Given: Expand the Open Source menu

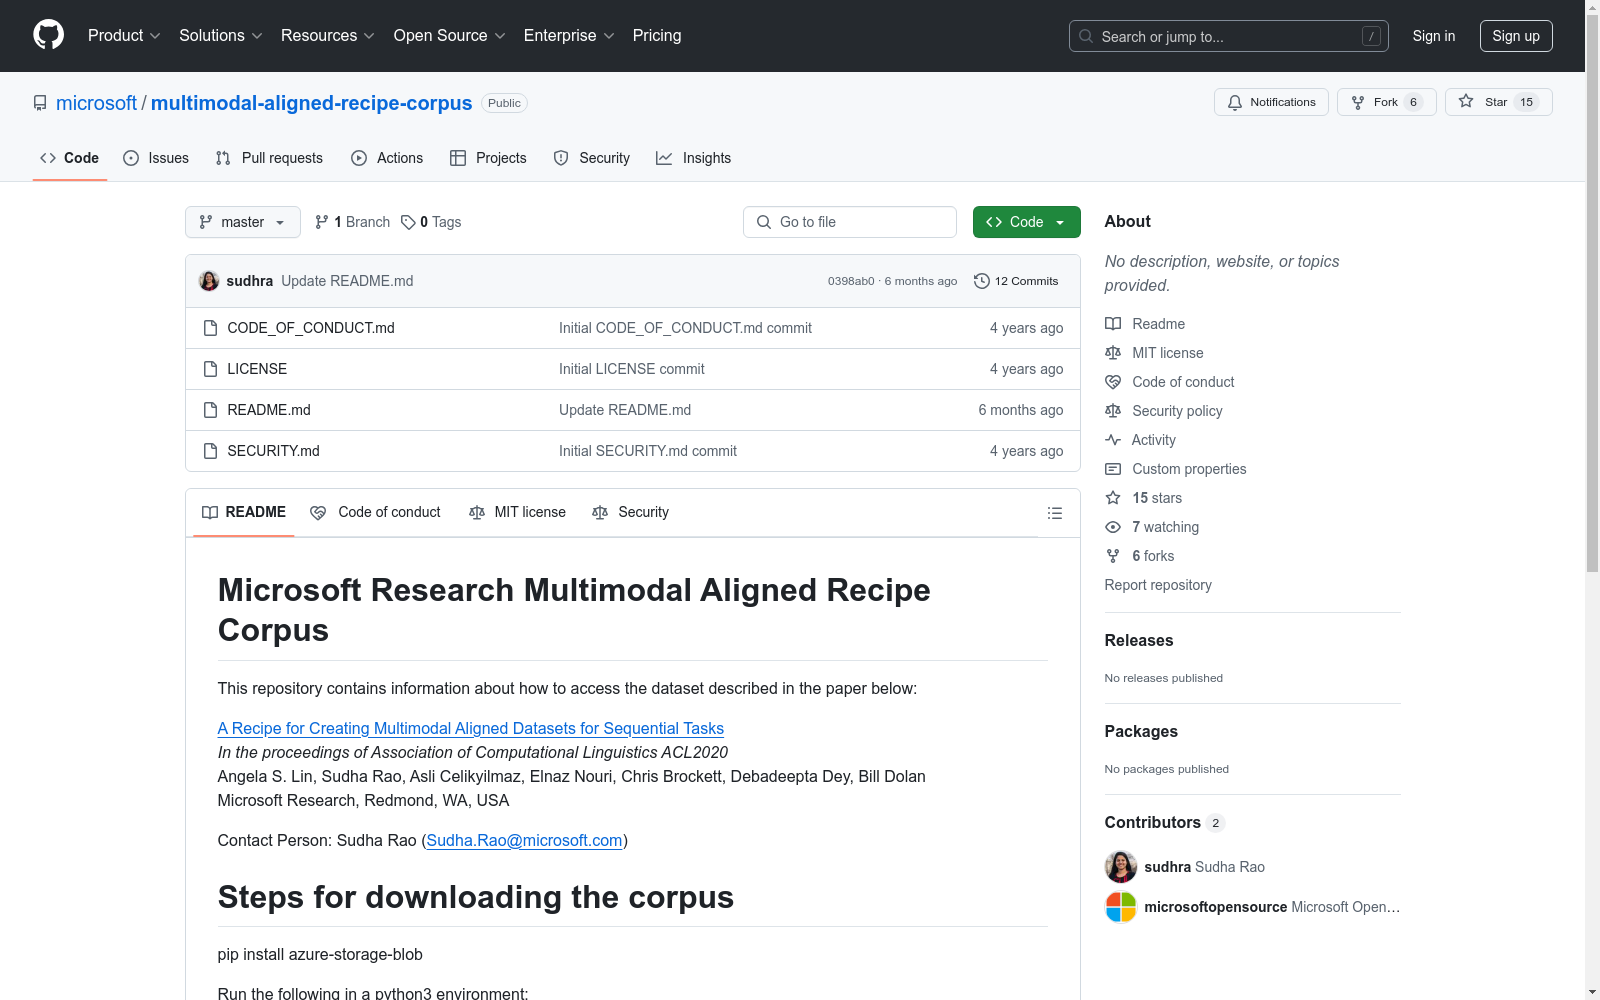Looking at the screenshot, I should pos(450,36).
